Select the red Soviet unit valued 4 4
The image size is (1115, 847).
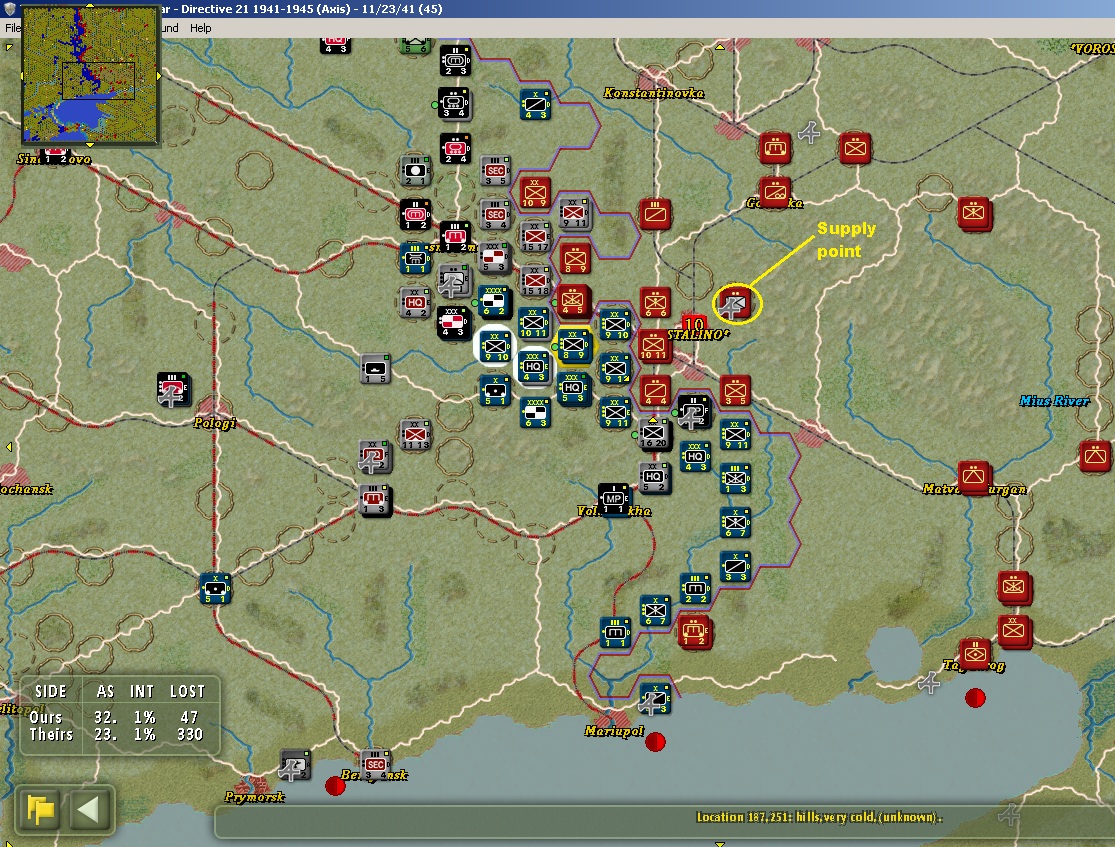tap(655, 390)
